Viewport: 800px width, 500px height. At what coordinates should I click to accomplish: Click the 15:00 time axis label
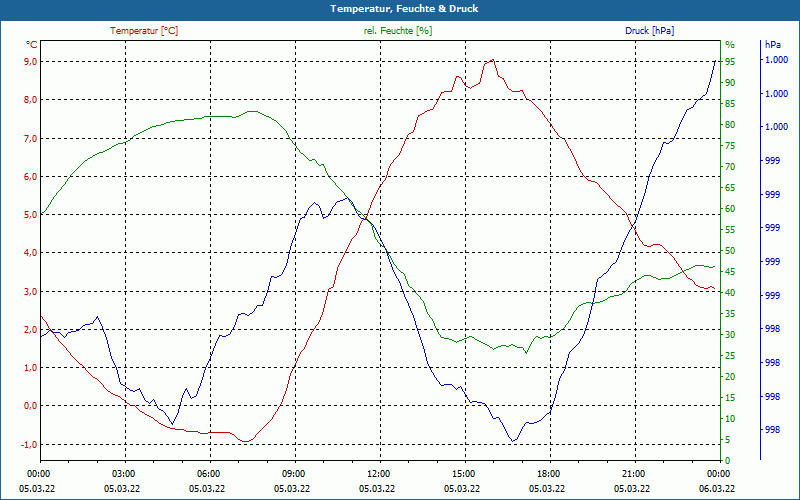pos(464,473)
